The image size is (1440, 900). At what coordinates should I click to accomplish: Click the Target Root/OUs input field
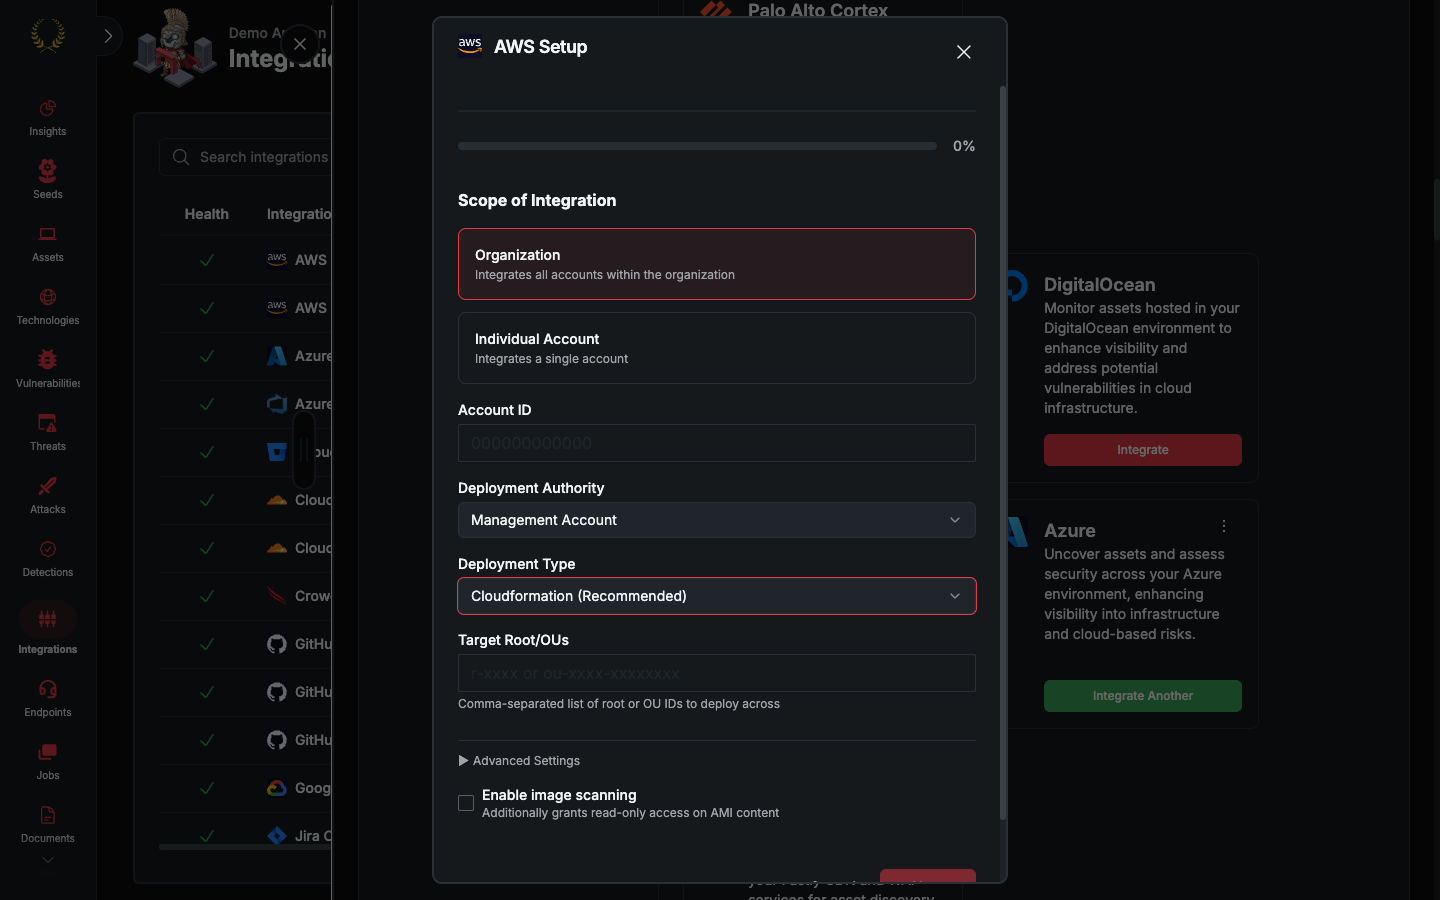pos(716,673)
